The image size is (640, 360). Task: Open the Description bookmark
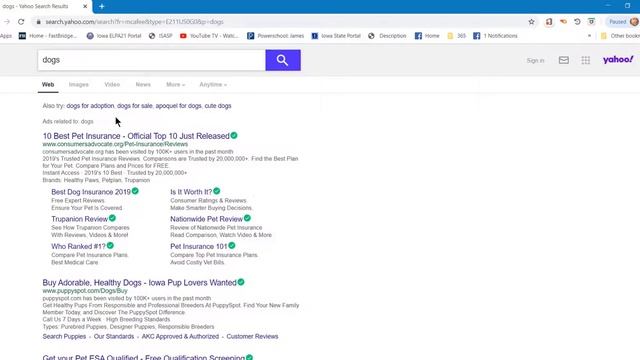pos(387,36)
